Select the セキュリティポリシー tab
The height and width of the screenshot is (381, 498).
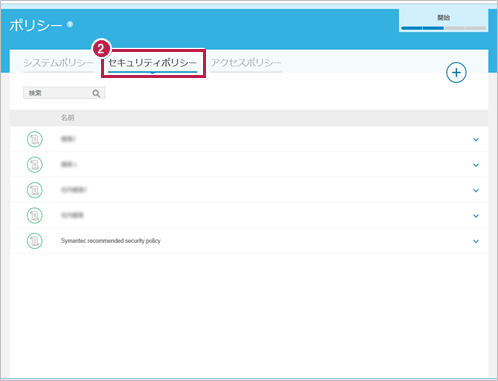(153, 63)
